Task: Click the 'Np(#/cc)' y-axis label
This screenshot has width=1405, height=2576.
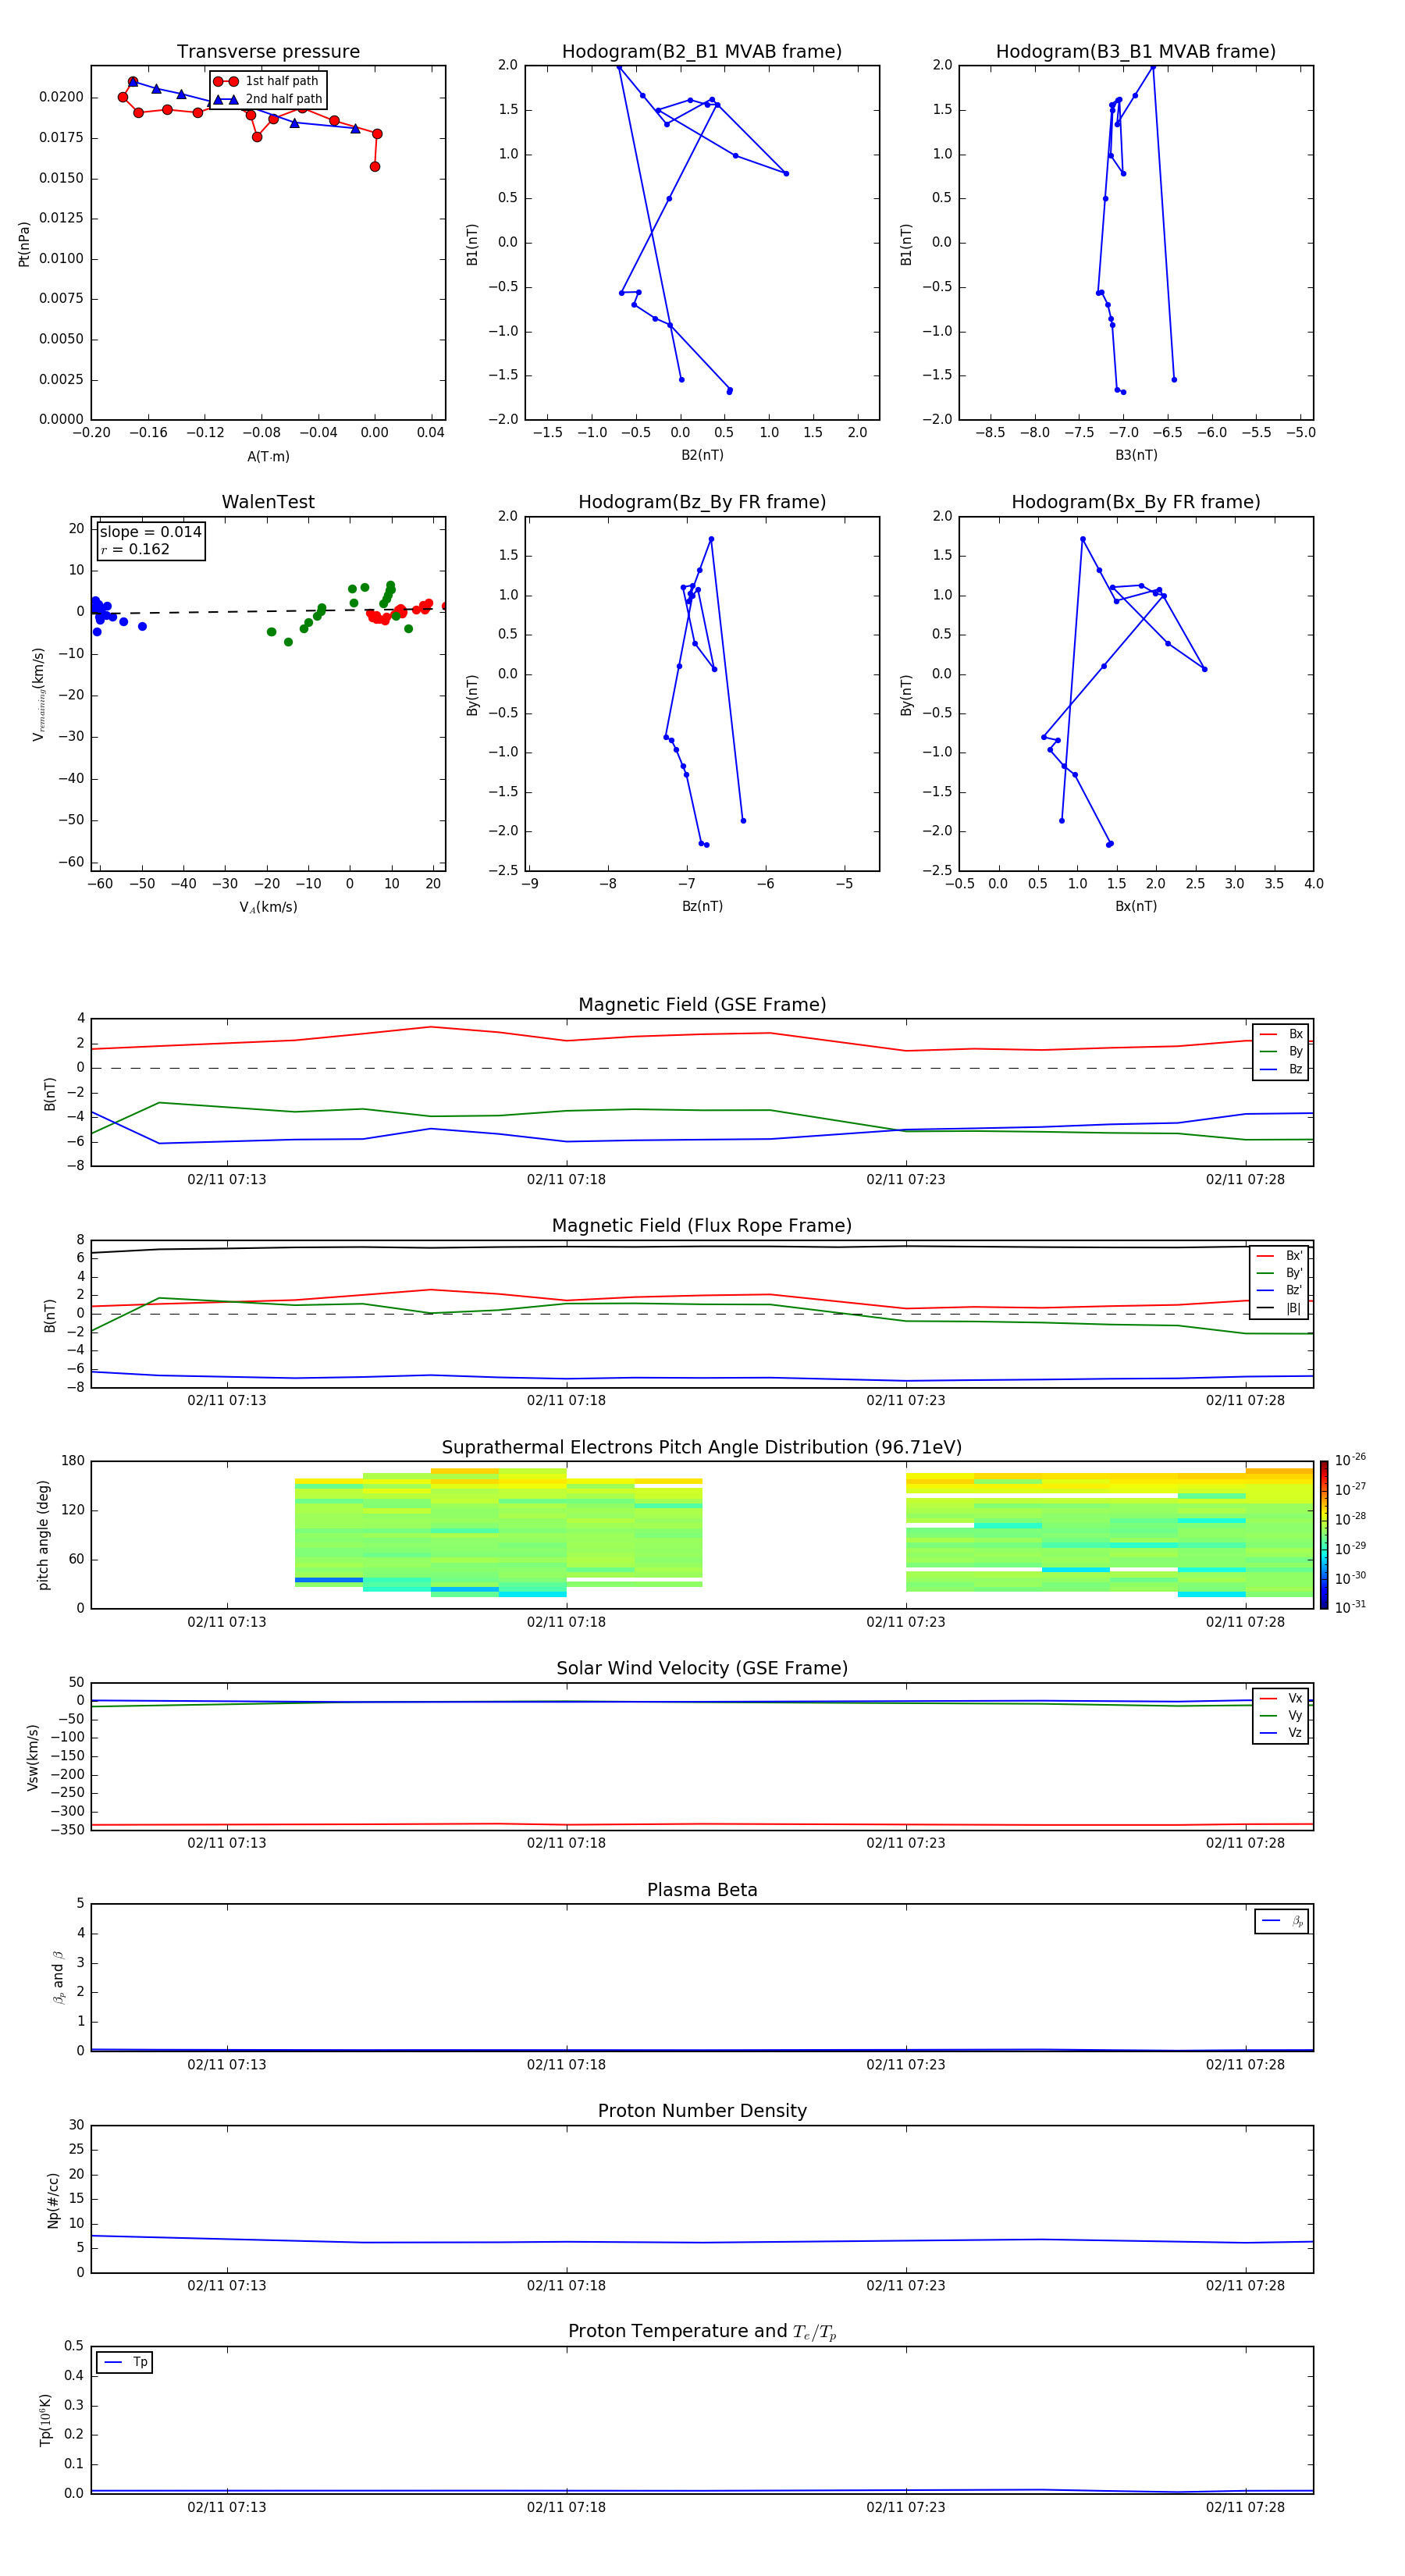Action: [x=53, y=2200]
